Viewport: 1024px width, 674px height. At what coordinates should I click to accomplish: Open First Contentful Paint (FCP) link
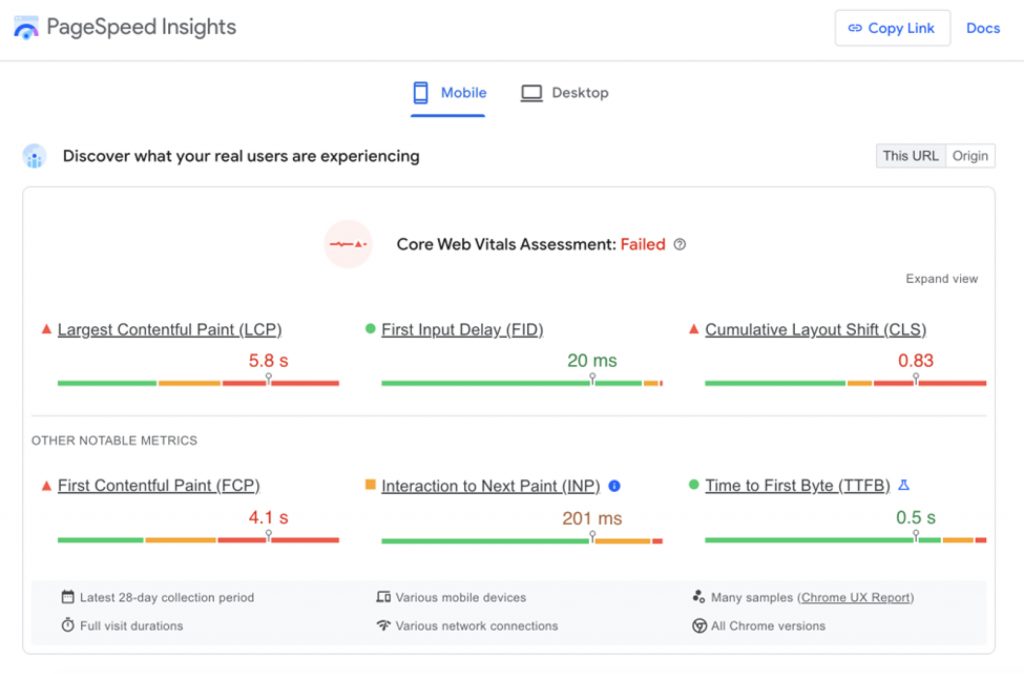click(x=159, y=486)
